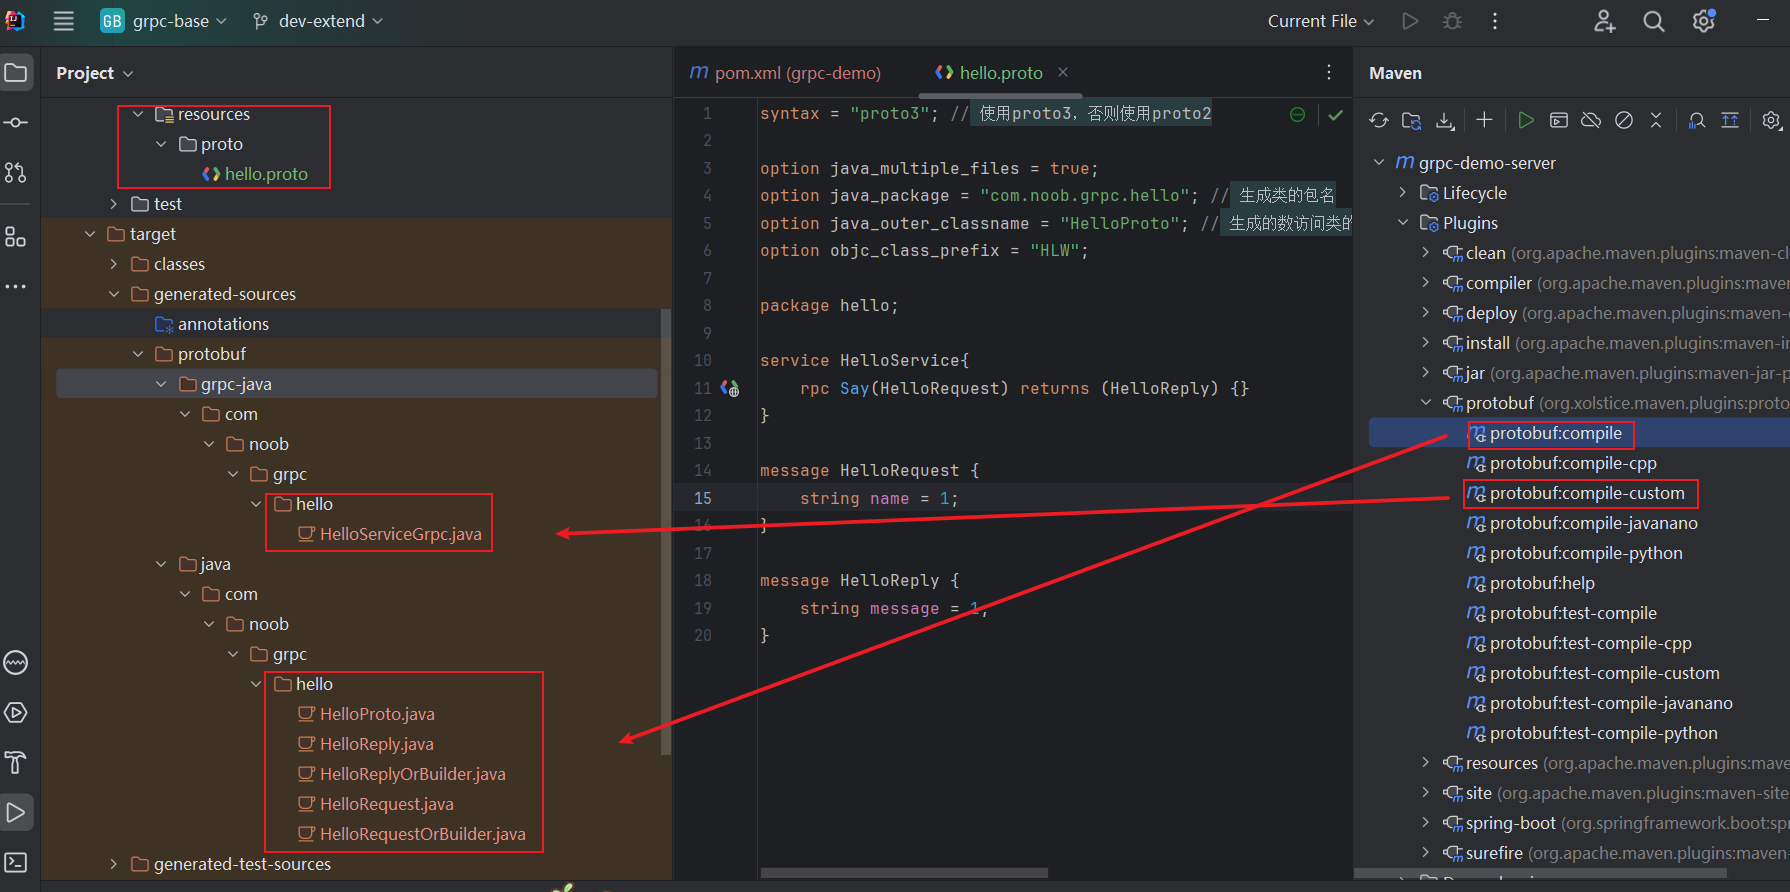Select the protobuf:compile-custom goal
Viewport: 1790px width, 892px height.
[1586, 493]
